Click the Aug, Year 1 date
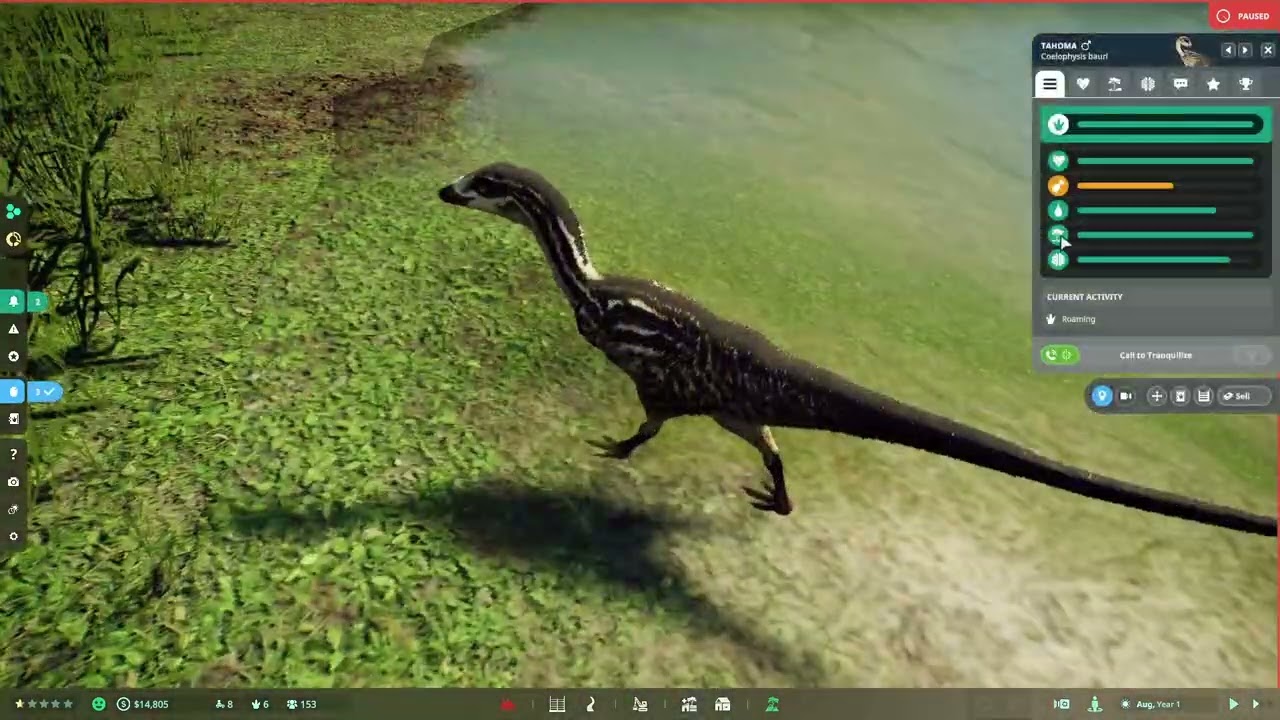The image size is (1280, 720). pos(1158,704)
